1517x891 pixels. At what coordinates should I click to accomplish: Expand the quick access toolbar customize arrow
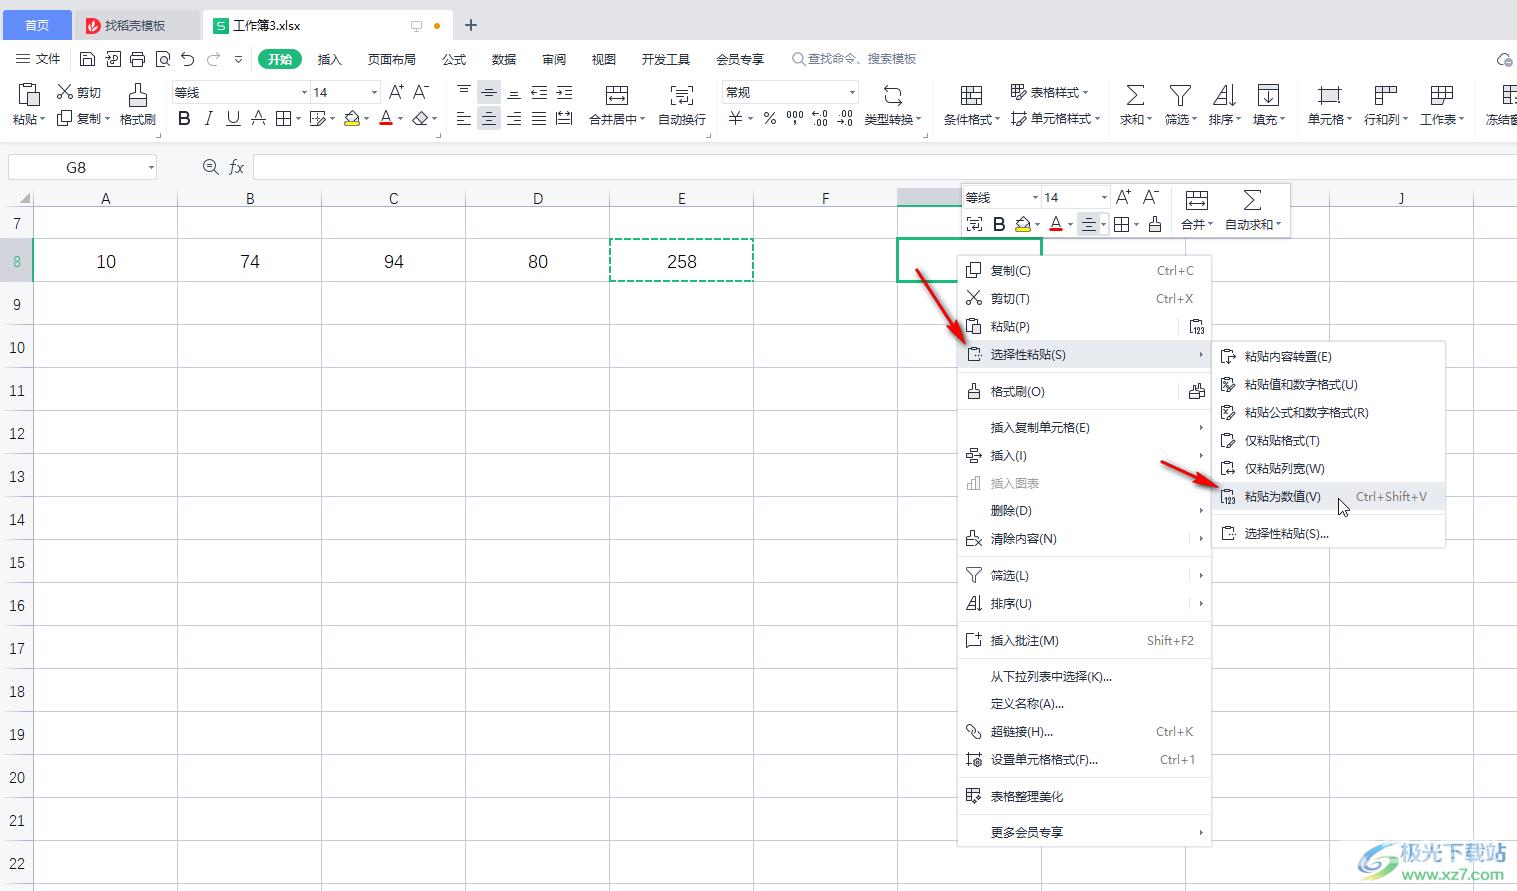(x=238, y=59)
